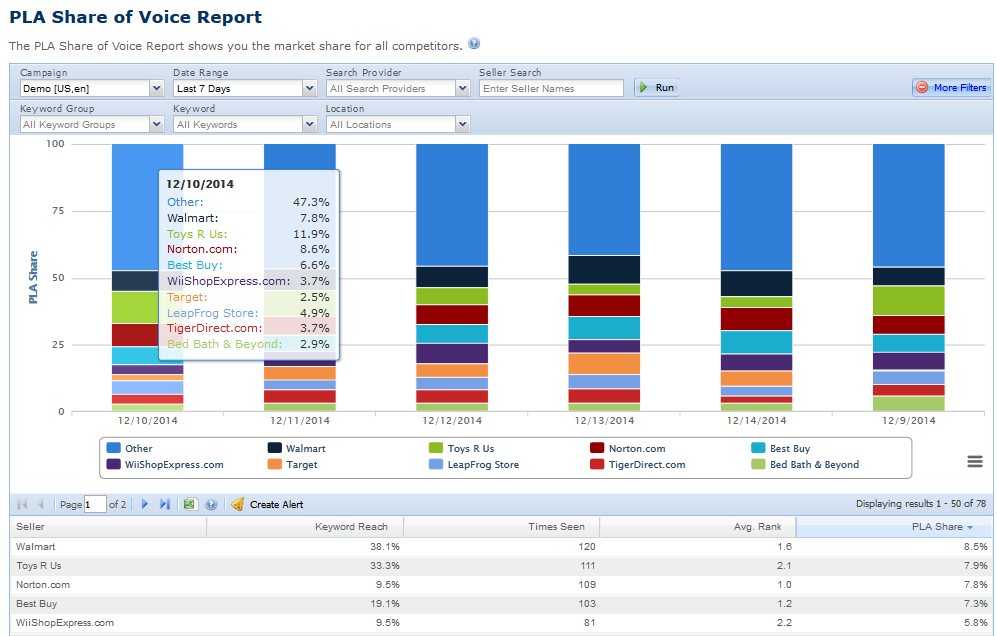Click the Best Buy segment on 12/12/2014 bar
997x636 pixels.
452,334
